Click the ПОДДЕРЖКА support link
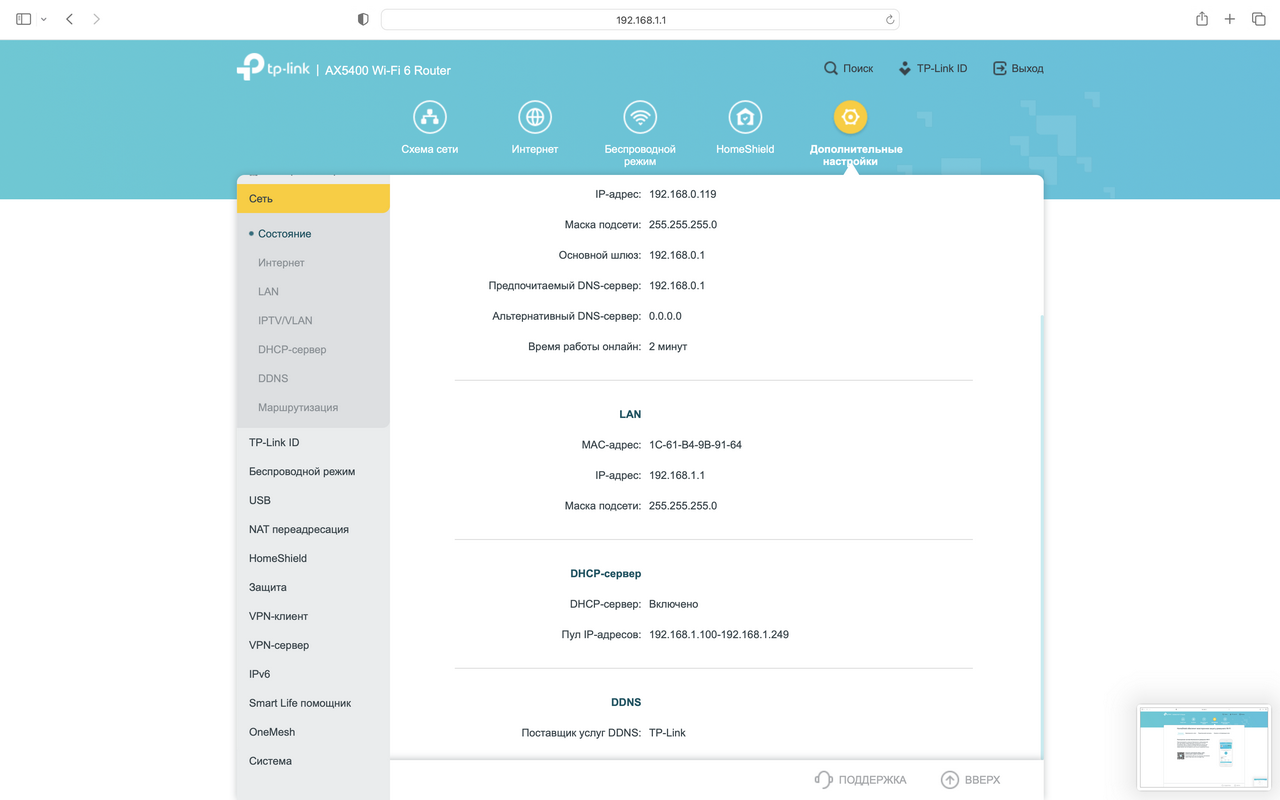 coord(860,780)
